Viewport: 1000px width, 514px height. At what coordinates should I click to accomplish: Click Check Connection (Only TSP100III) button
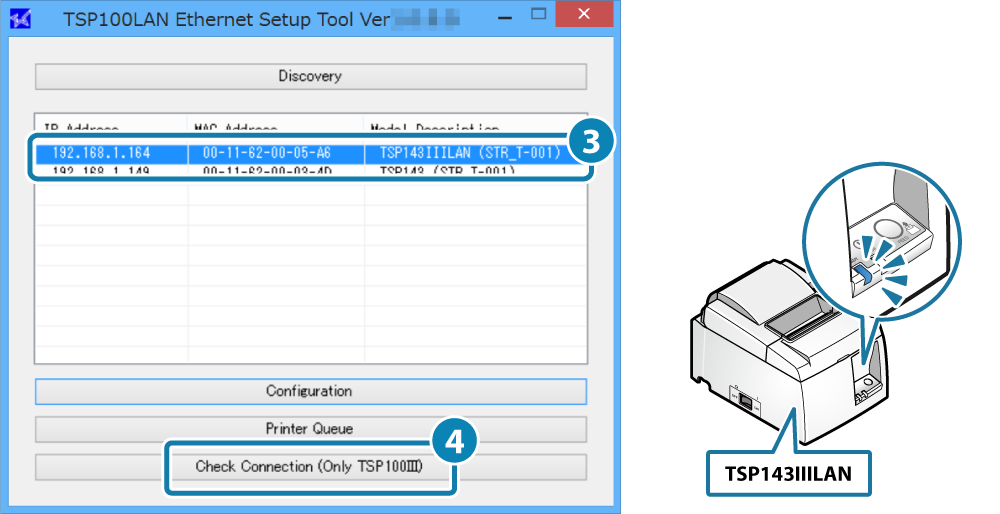[x=311, y=467]
